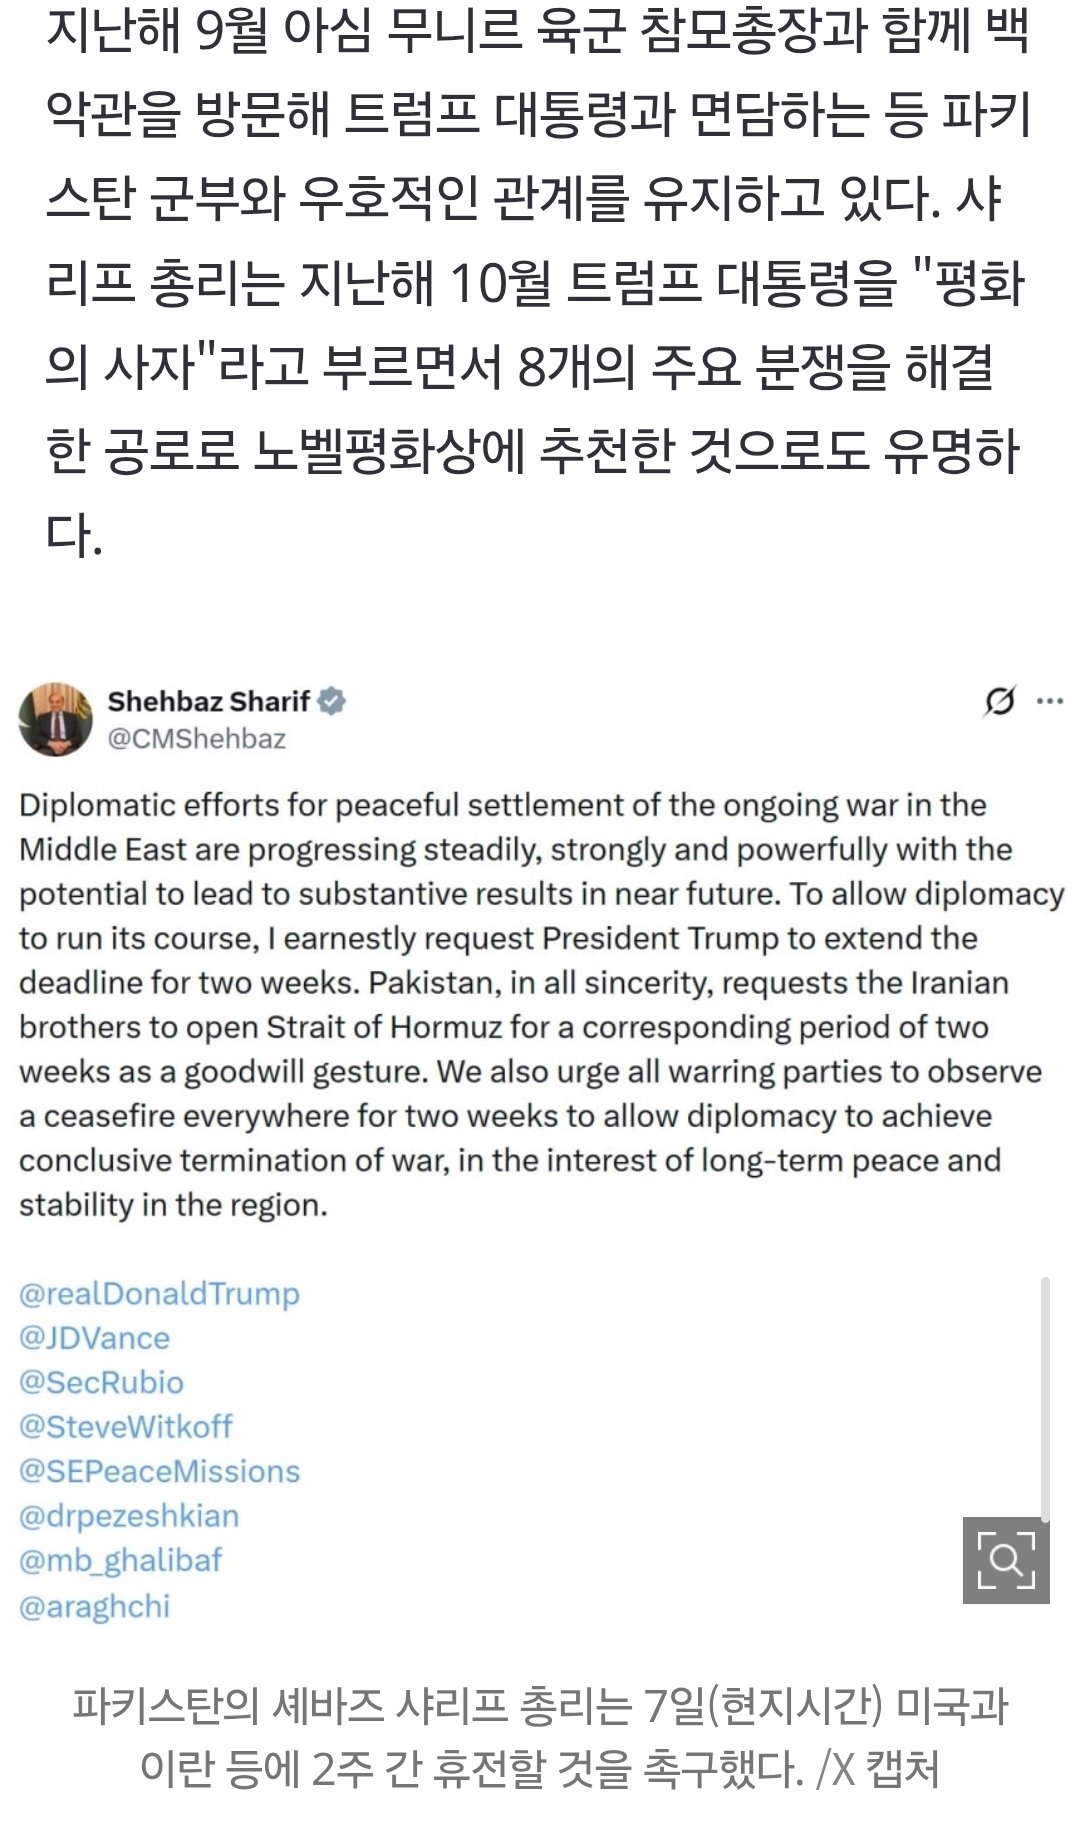Click the @JDVance mention
Image resolution: width=1080 pixels, height=1823 pixels.
pyautogui.click(x=95, y=1338)
